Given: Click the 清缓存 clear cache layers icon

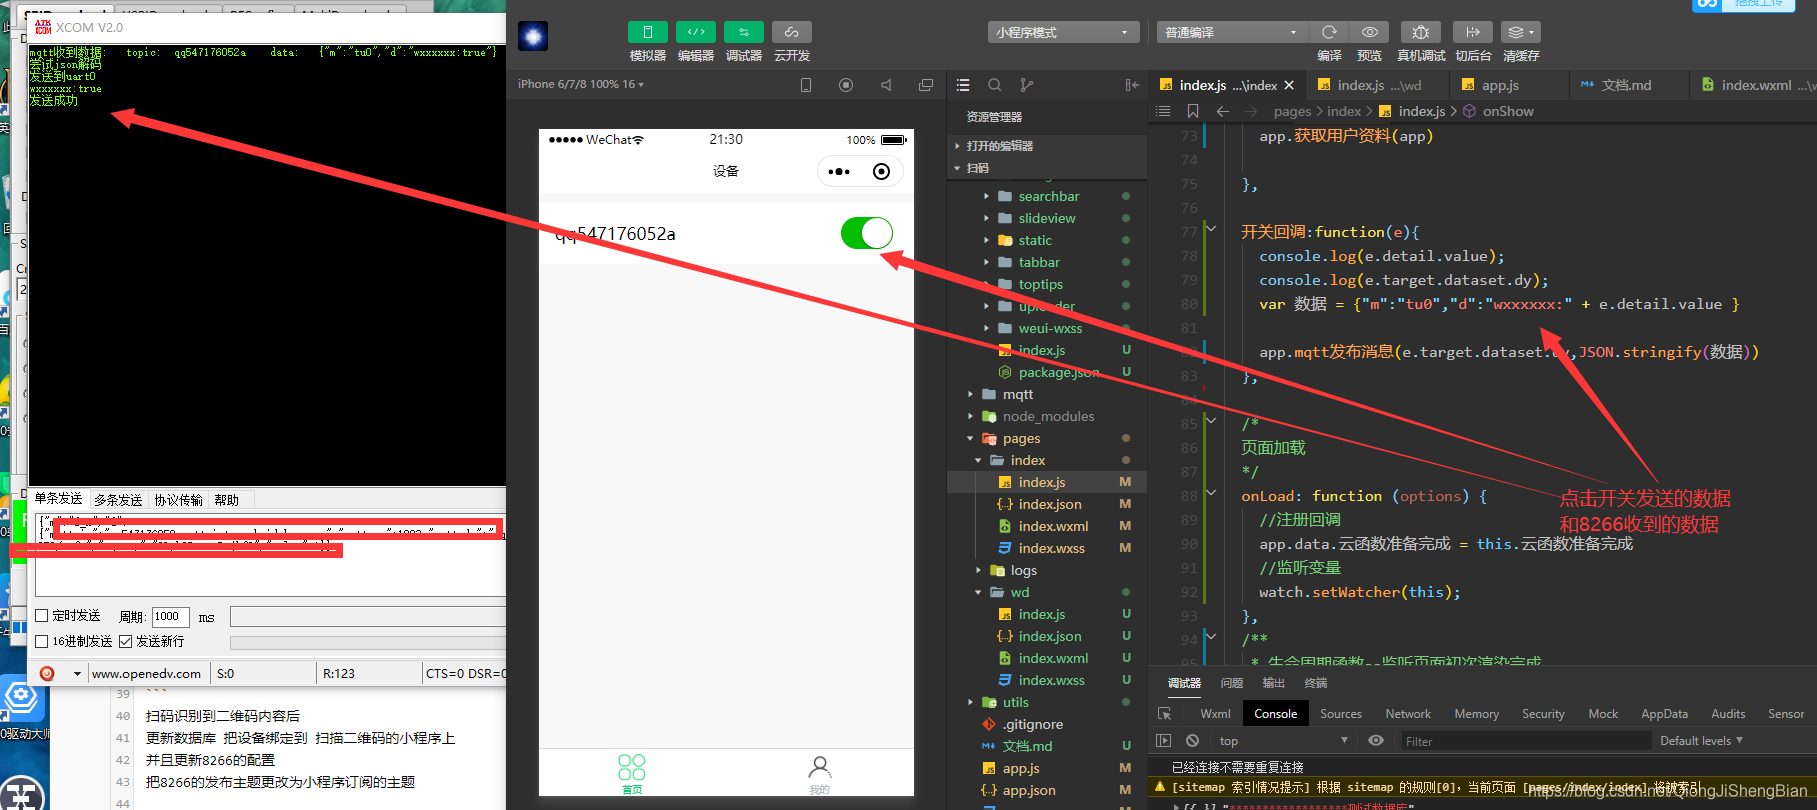Looking at the screenshot, I should click(x=1520, y=32).
